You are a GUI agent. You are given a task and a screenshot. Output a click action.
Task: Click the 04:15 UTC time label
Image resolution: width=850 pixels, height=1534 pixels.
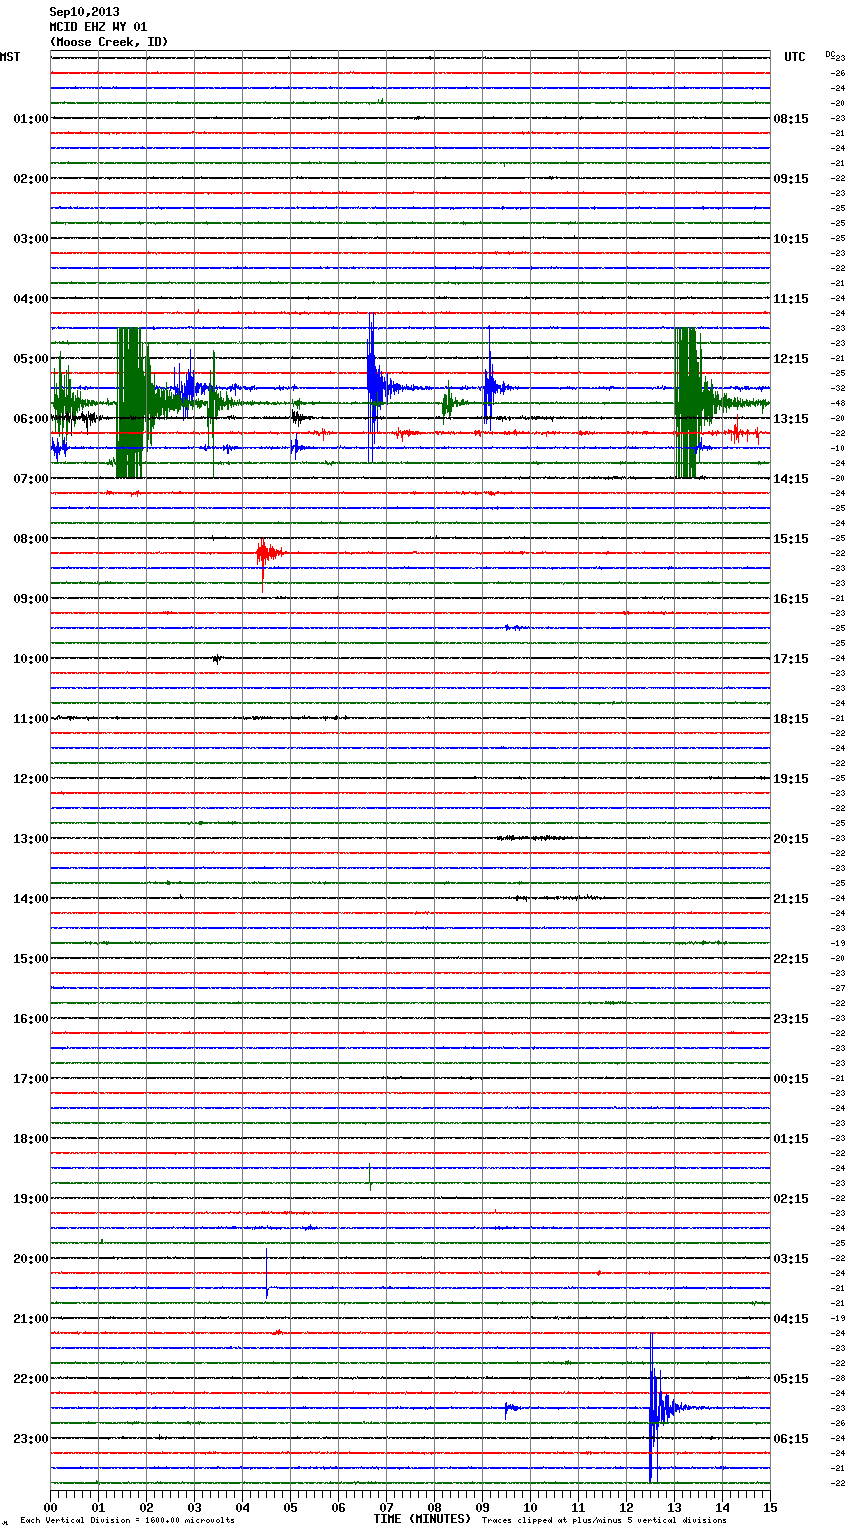(x=791, y=1318)
